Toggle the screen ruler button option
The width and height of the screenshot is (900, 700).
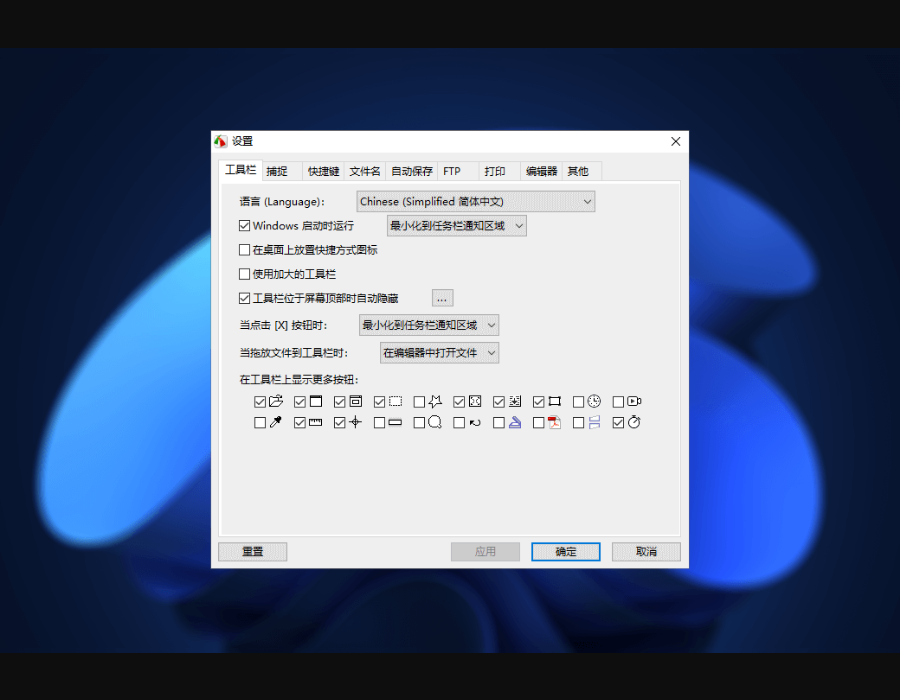click(x=300, y=423)
